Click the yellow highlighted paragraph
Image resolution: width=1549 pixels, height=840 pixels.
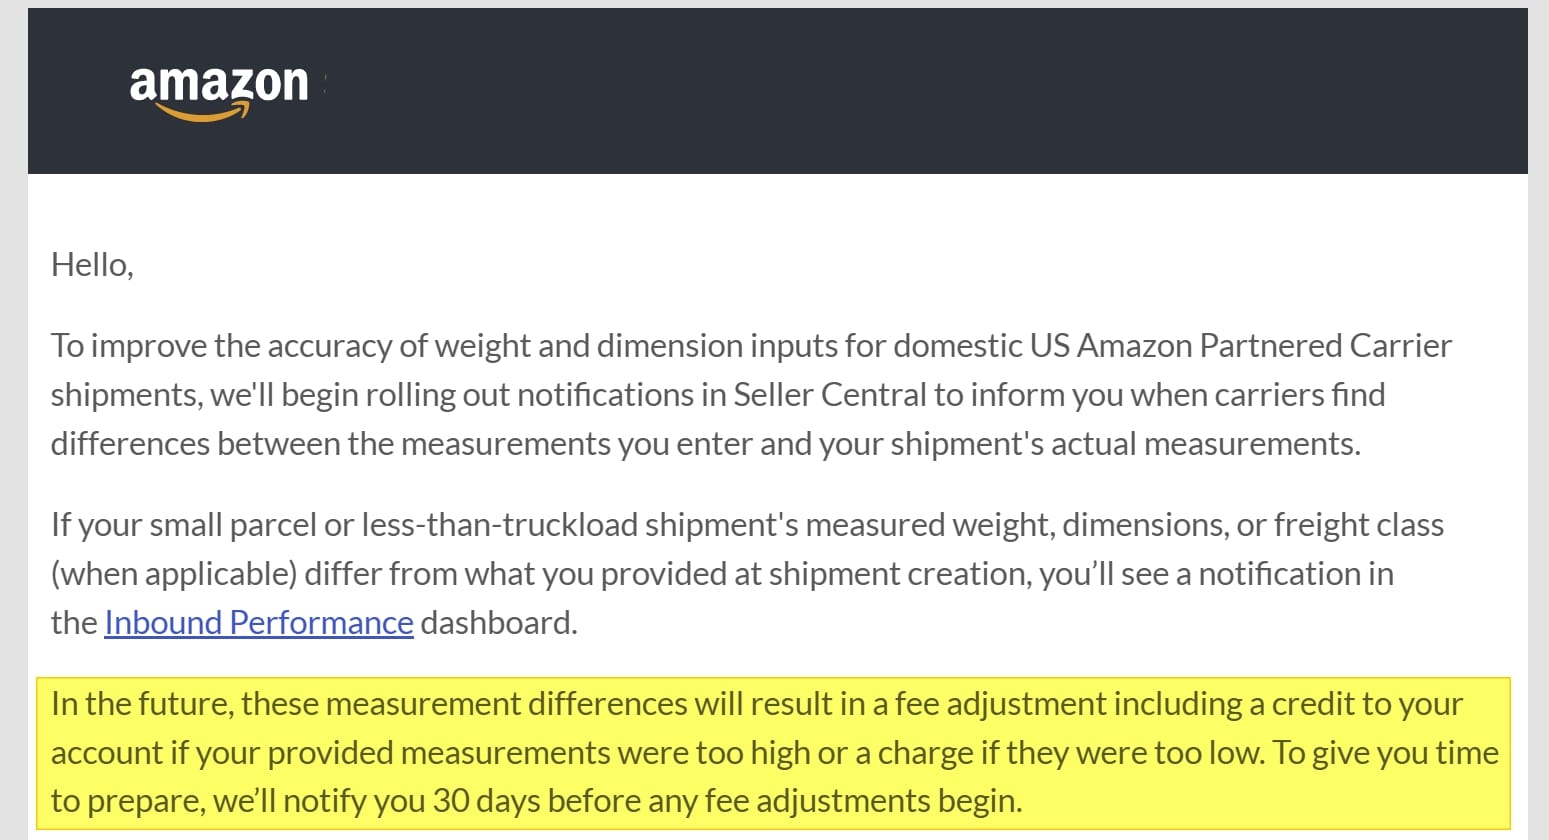(x=774, y=753)
